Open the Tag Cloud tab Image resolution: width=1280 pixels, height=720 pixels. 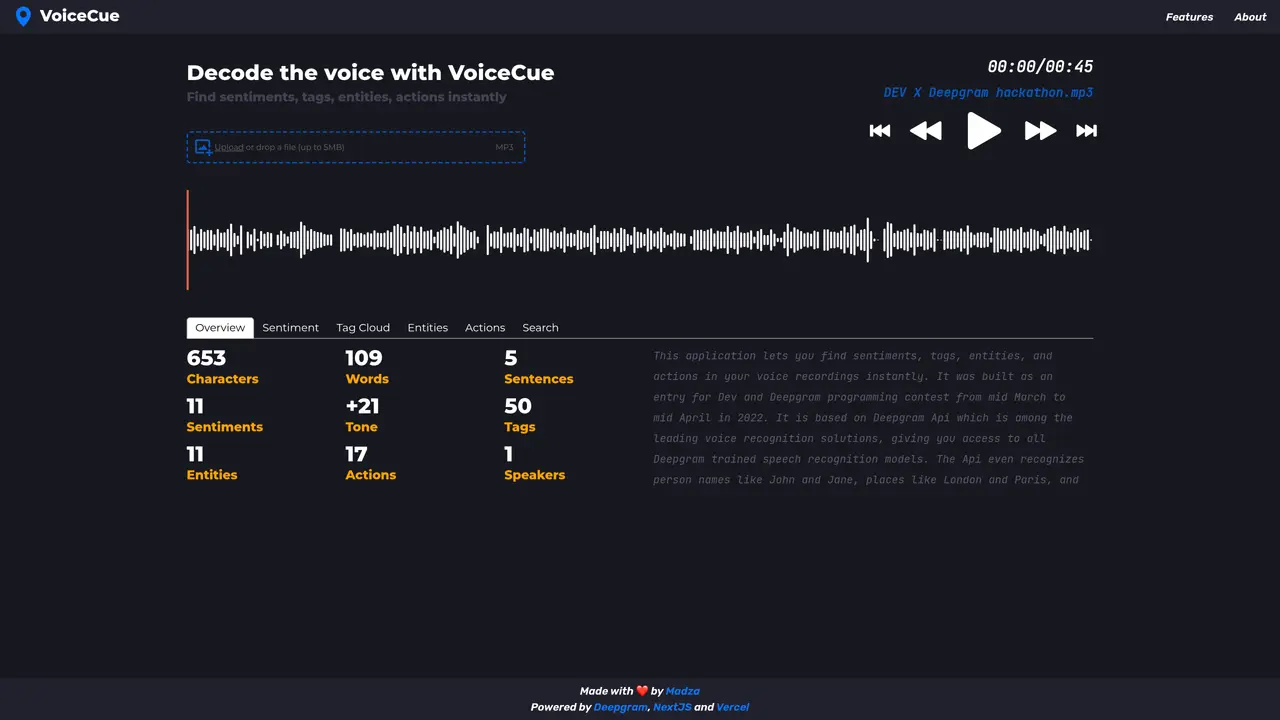click(x=363, y=328)
